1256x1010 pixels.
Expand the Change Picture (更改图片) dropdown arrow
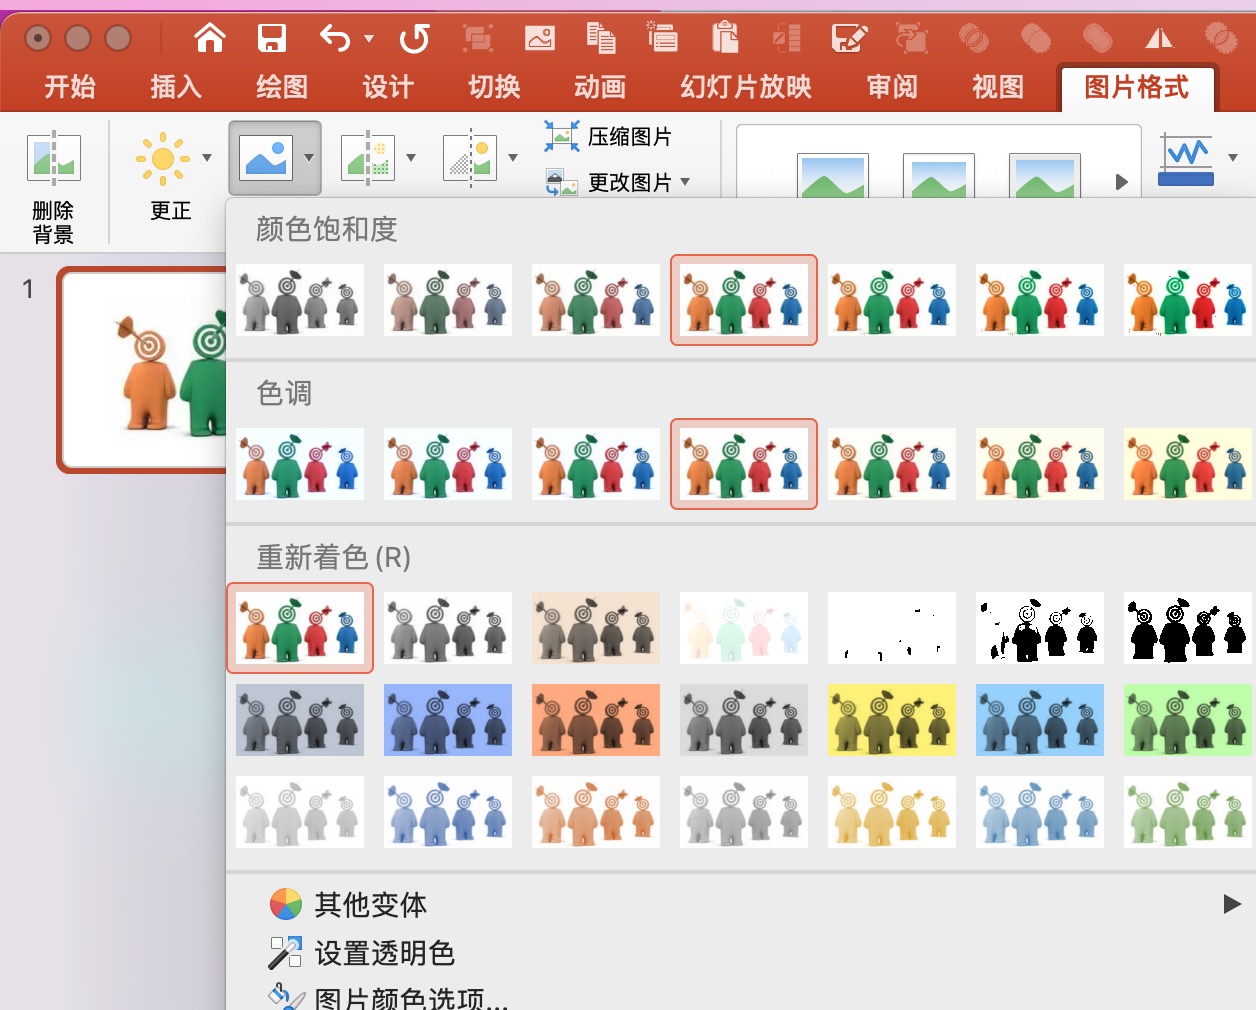pyautogui.click(x=685, y=182)
